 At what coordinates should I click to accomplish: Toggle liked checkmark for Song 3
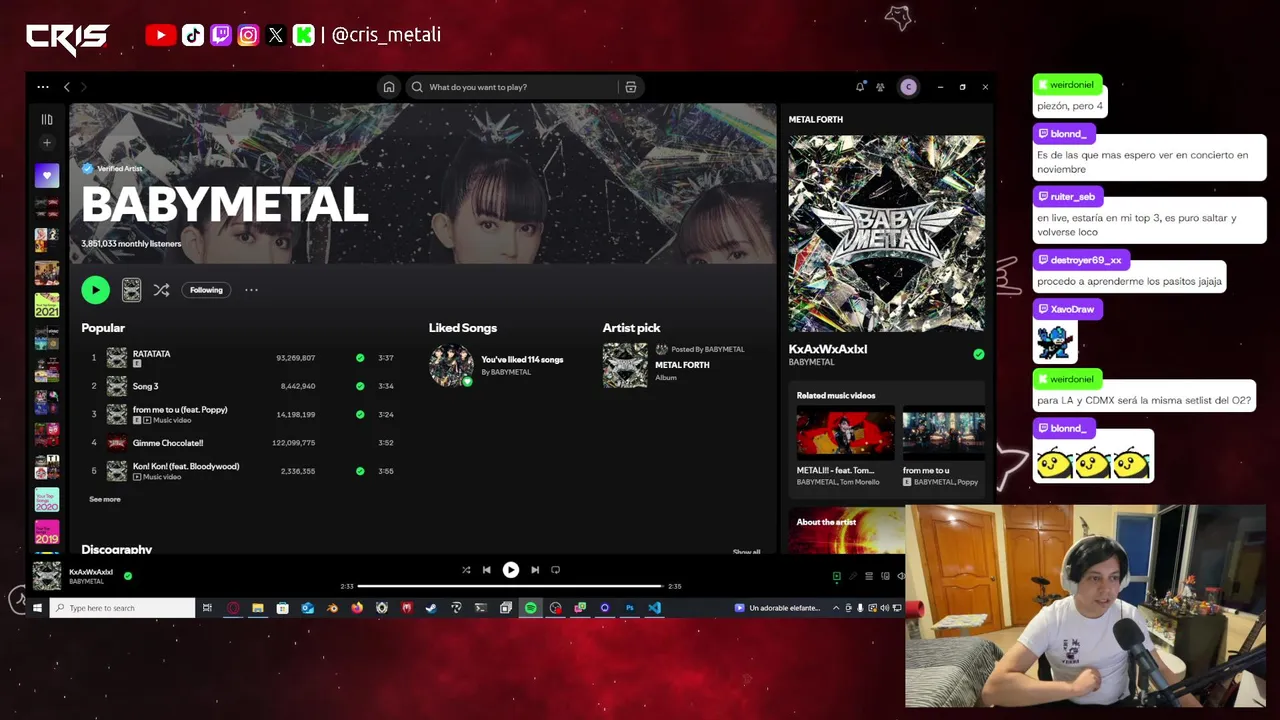coord(360,386)
